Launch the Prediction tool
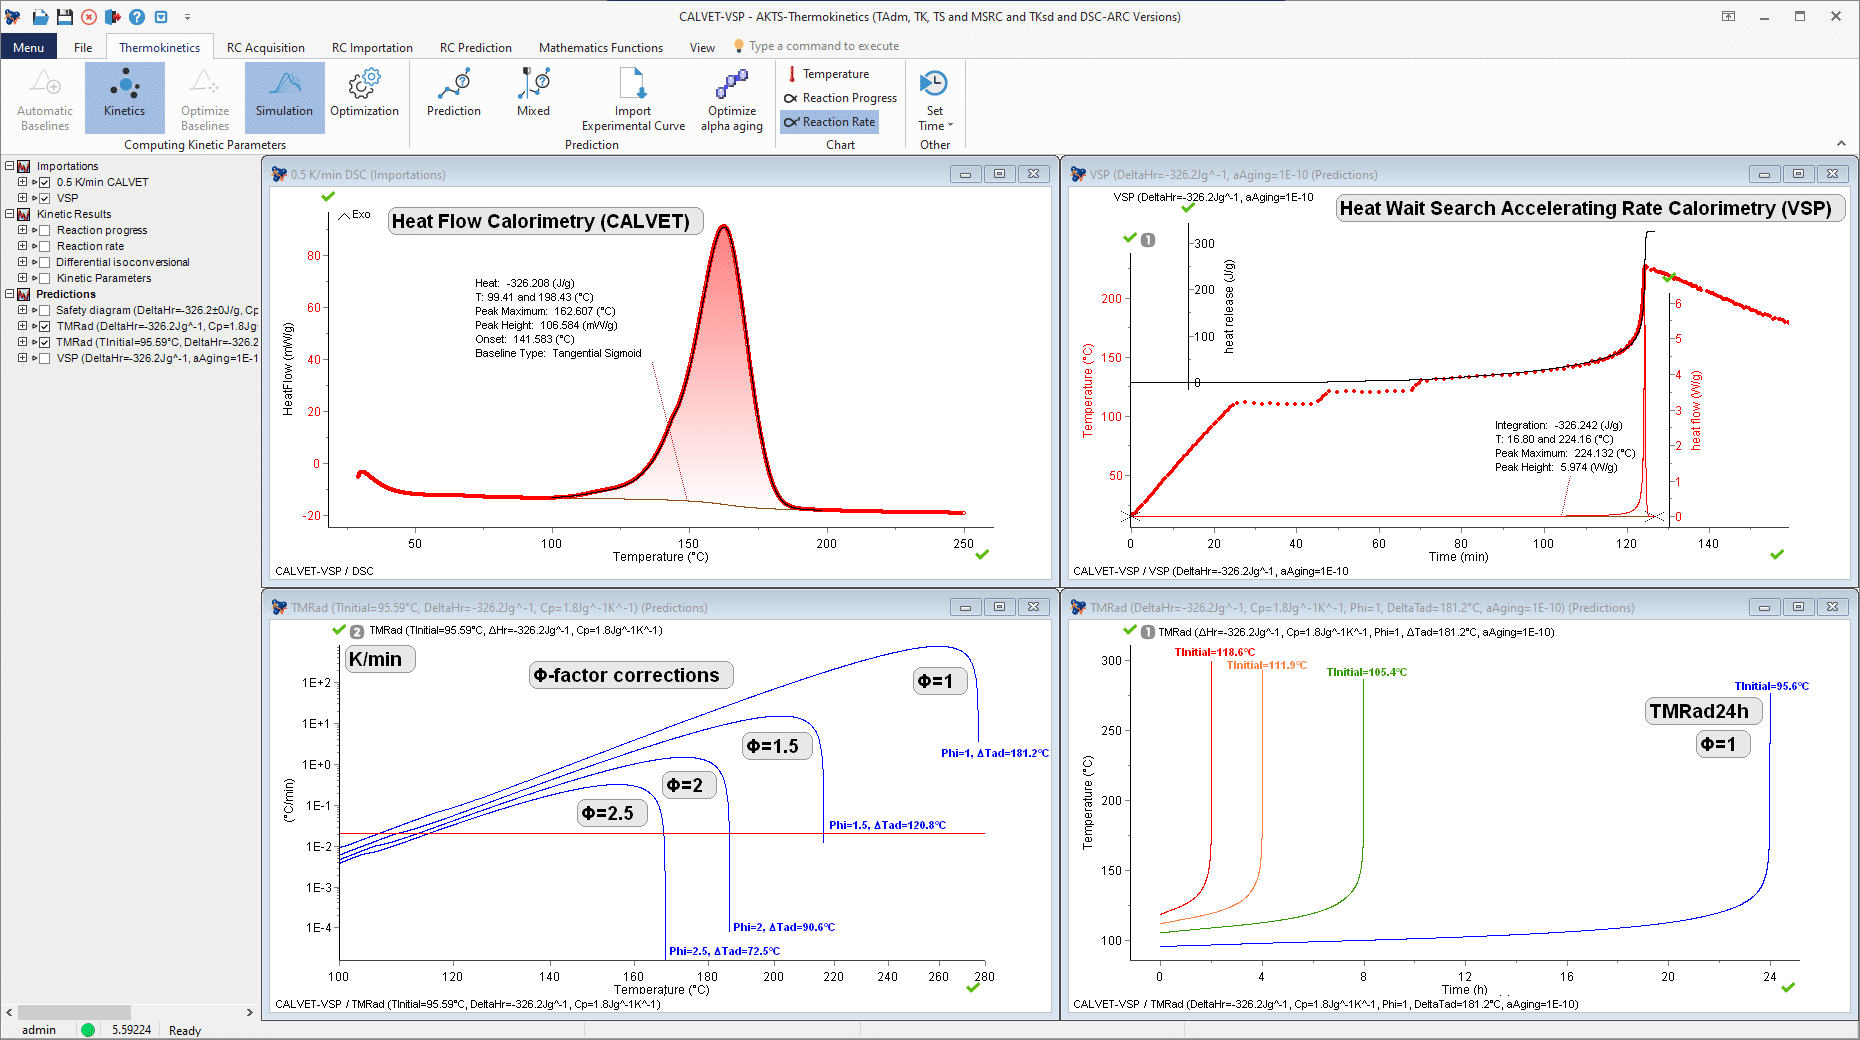The width and height of the screenshot is (1860, 1040). (x=454, y=97)
